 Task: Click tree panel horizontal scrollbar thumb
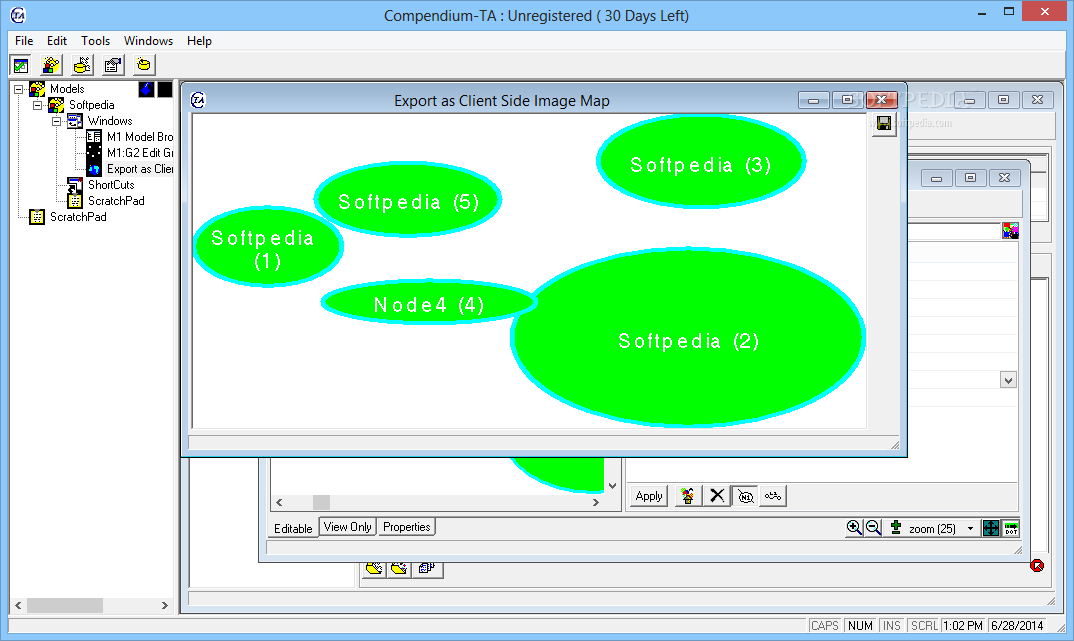tap(65, 605)
